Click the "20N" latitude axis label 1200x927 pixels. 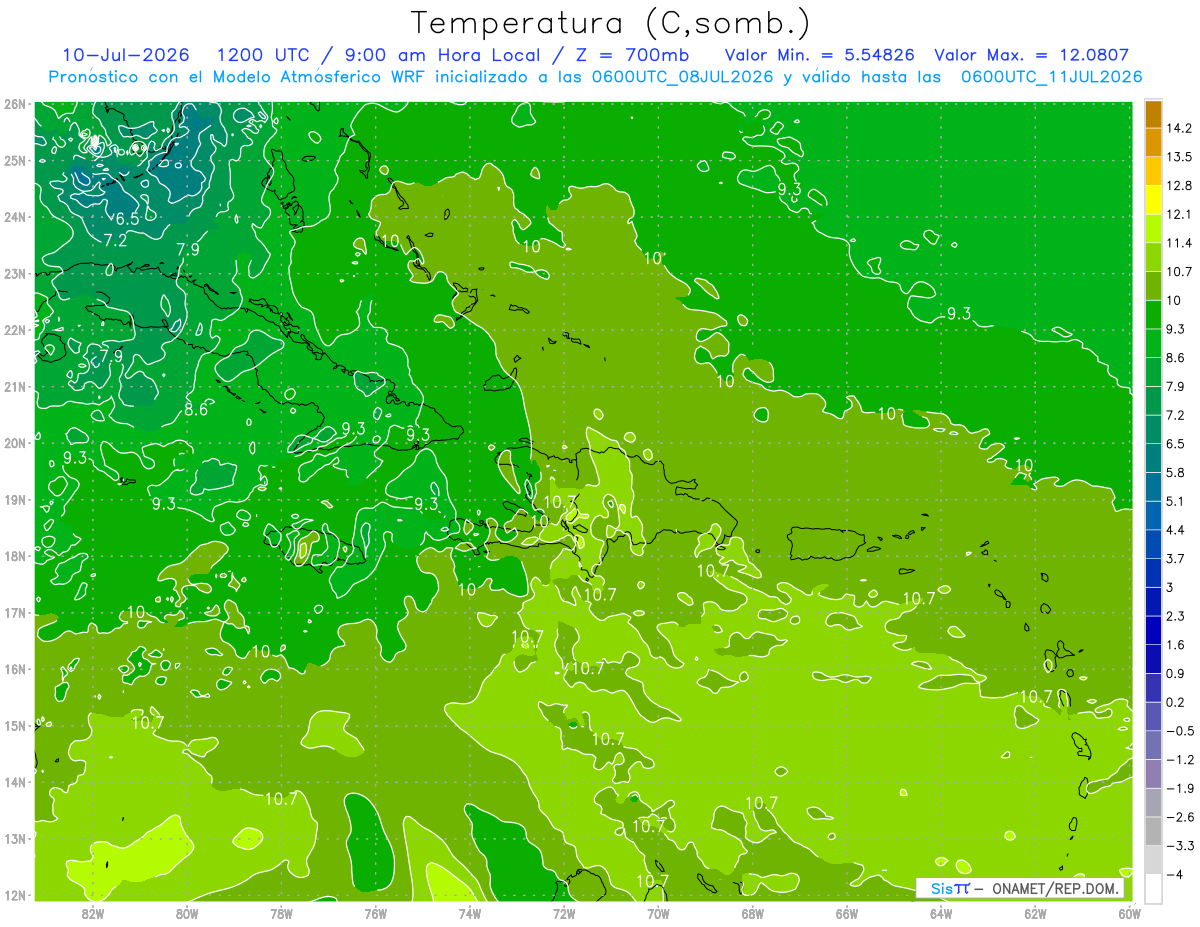pyautogui.click(x=14, y=443)
